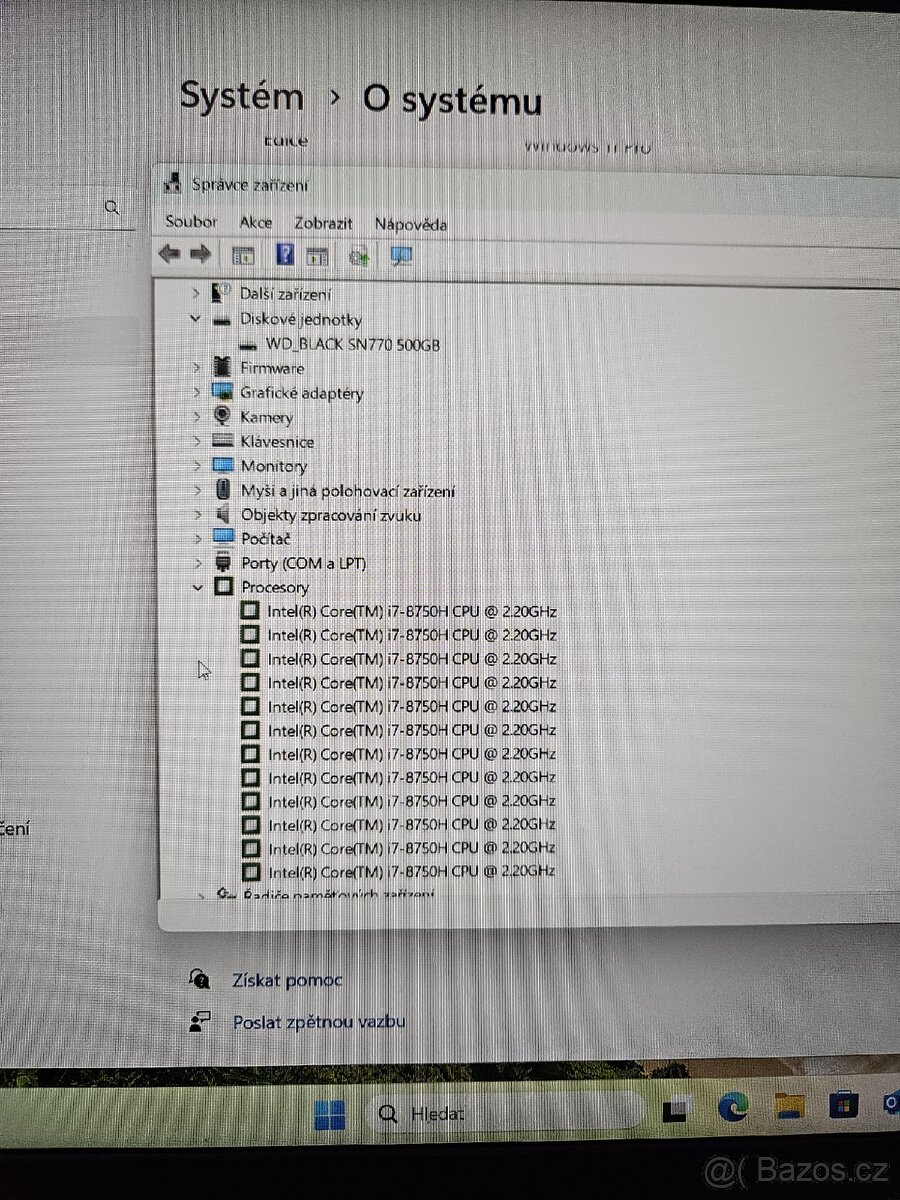Click the Získat pomoc link

tap(287, 981)
